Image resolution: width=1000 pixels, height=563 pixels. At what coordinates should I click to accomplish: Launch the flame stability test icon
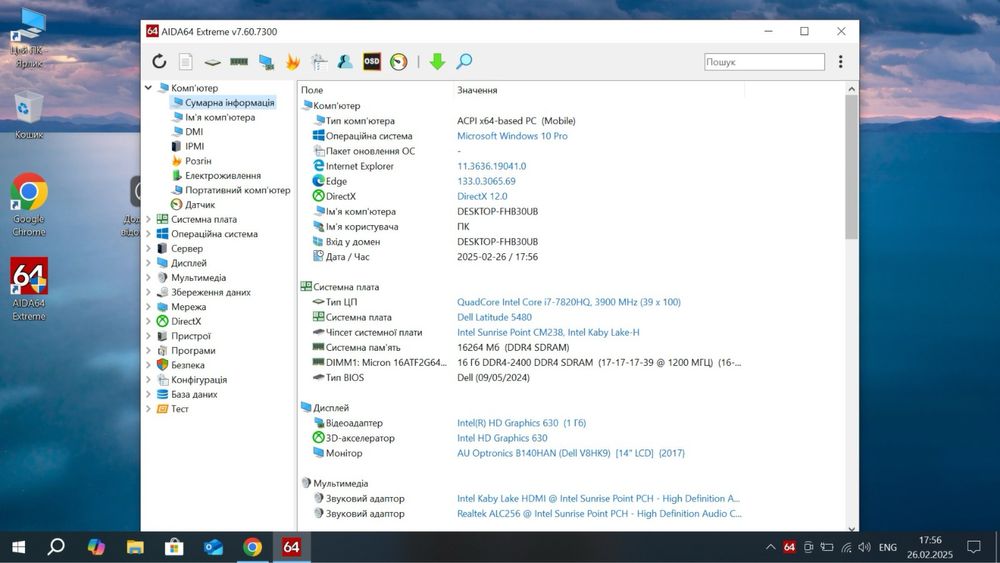[293, 61]
